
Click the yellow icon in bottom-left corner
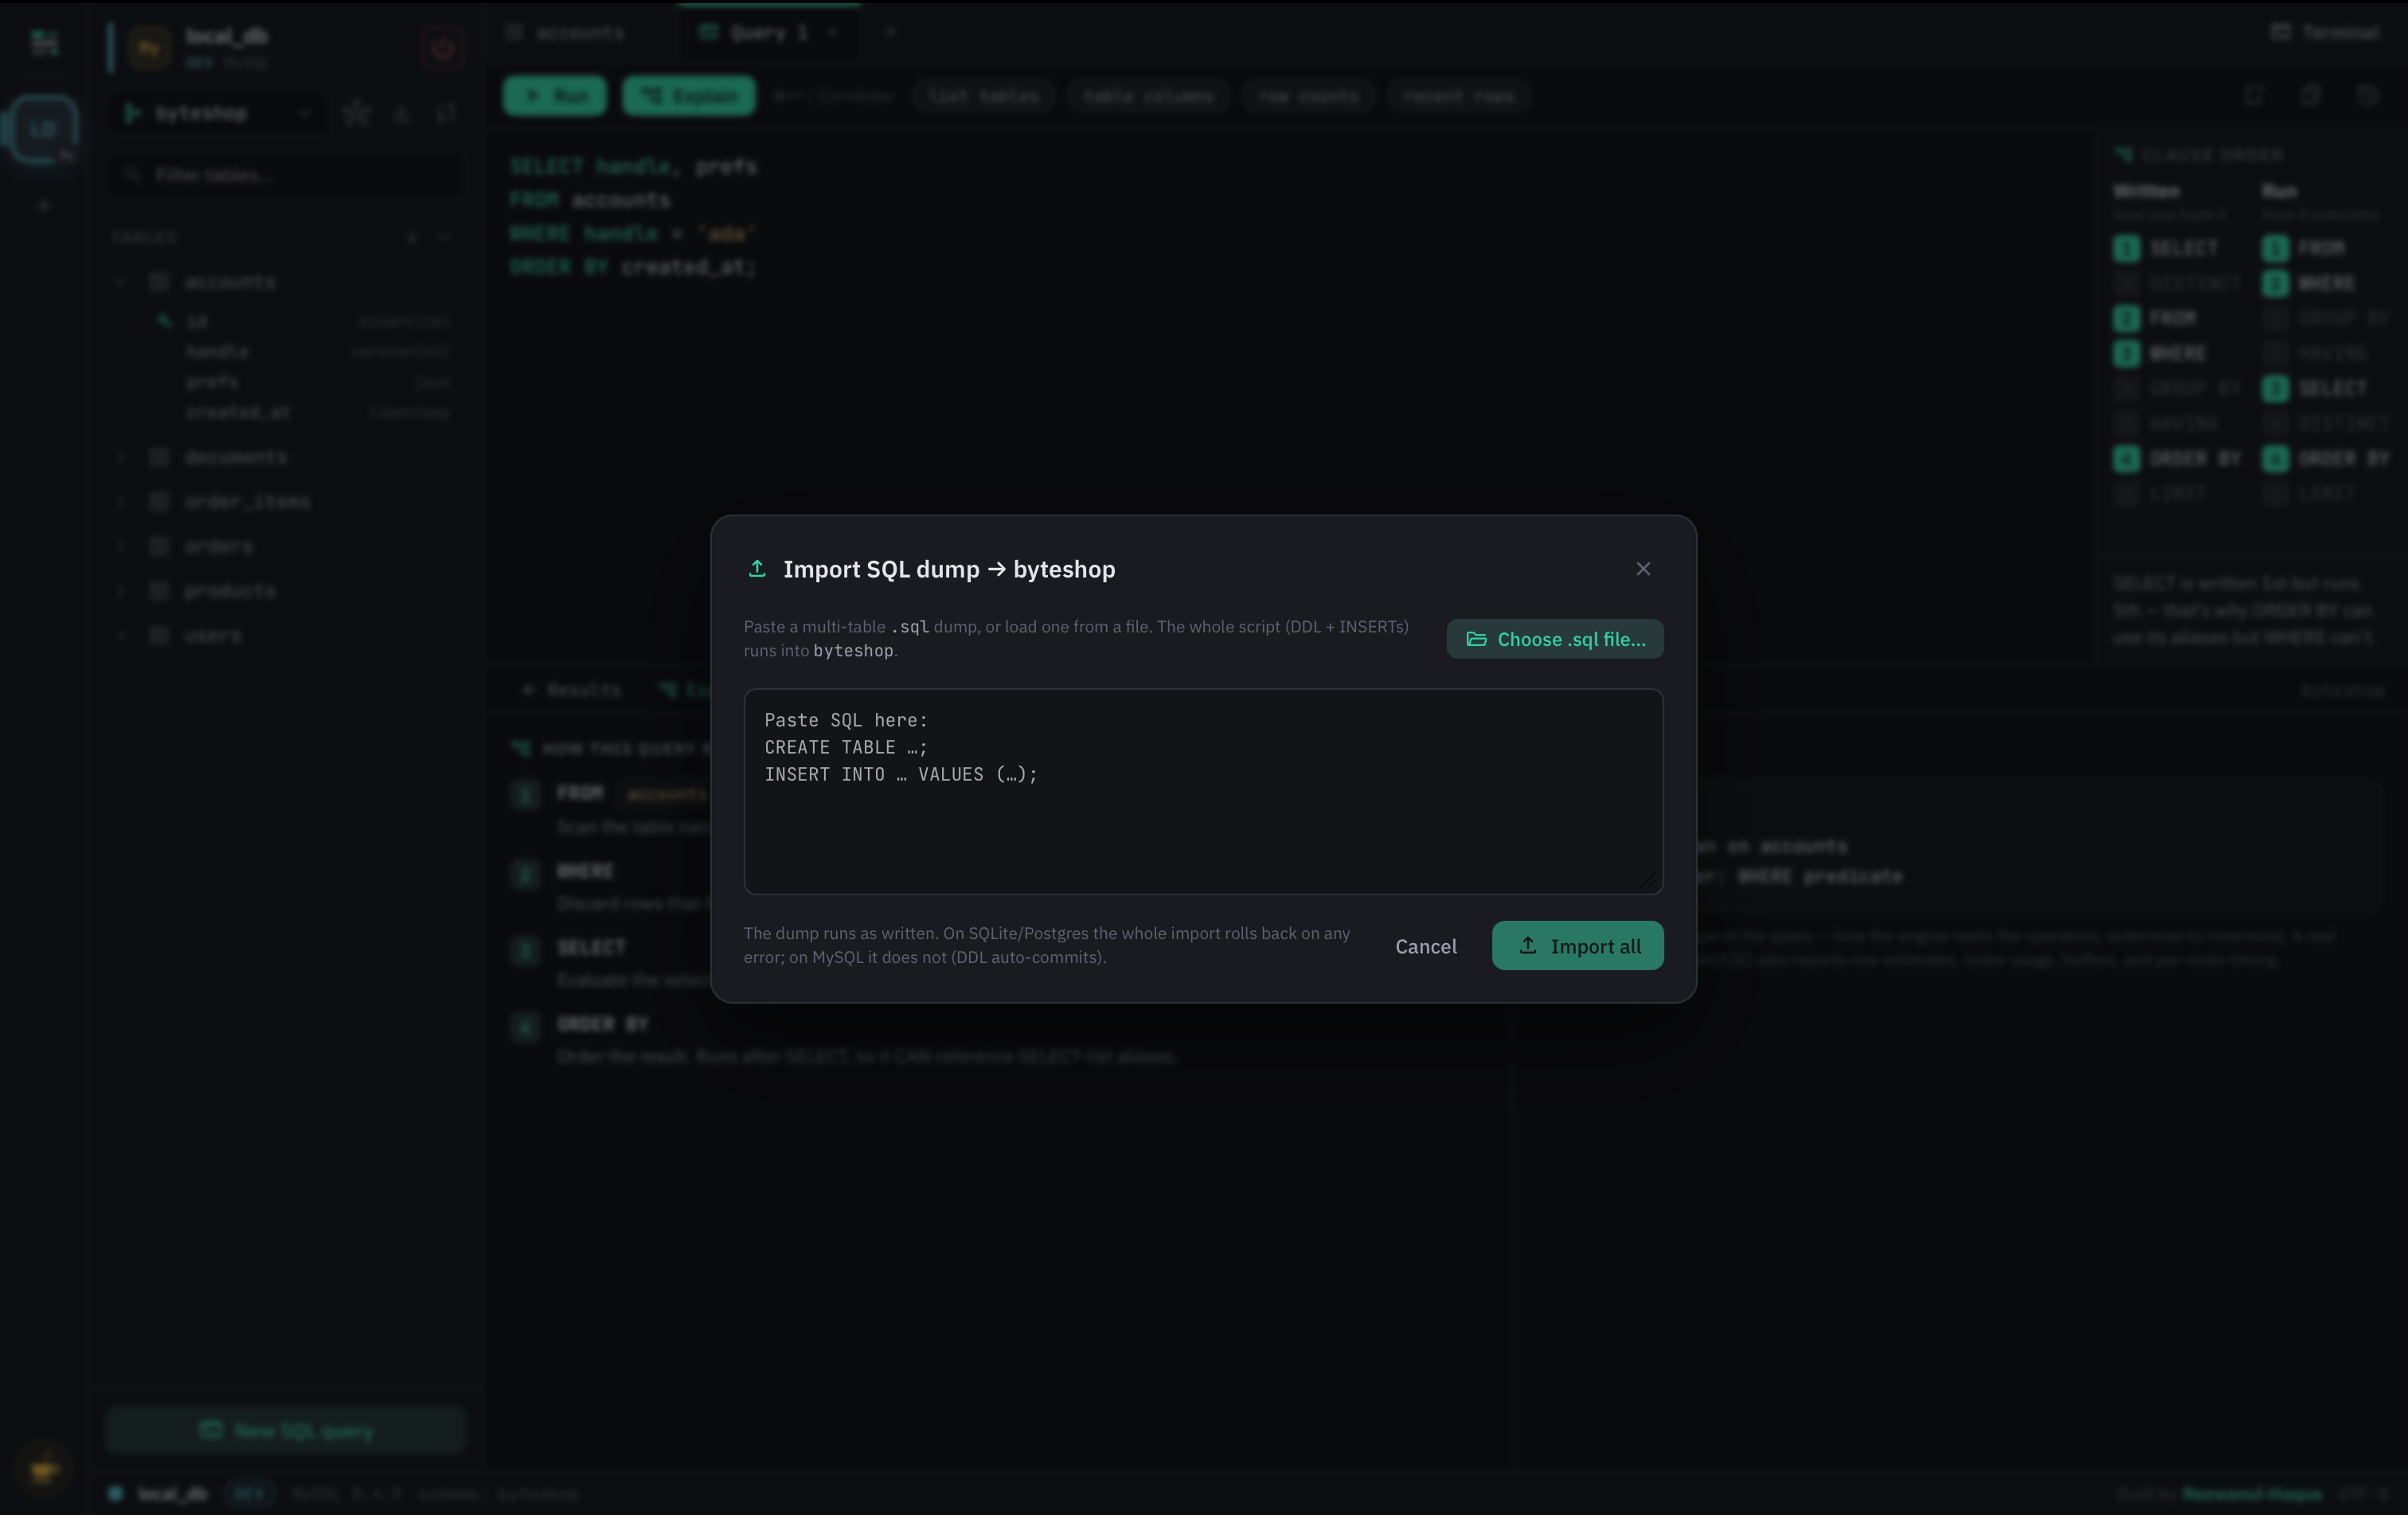tap(43, 1468)
